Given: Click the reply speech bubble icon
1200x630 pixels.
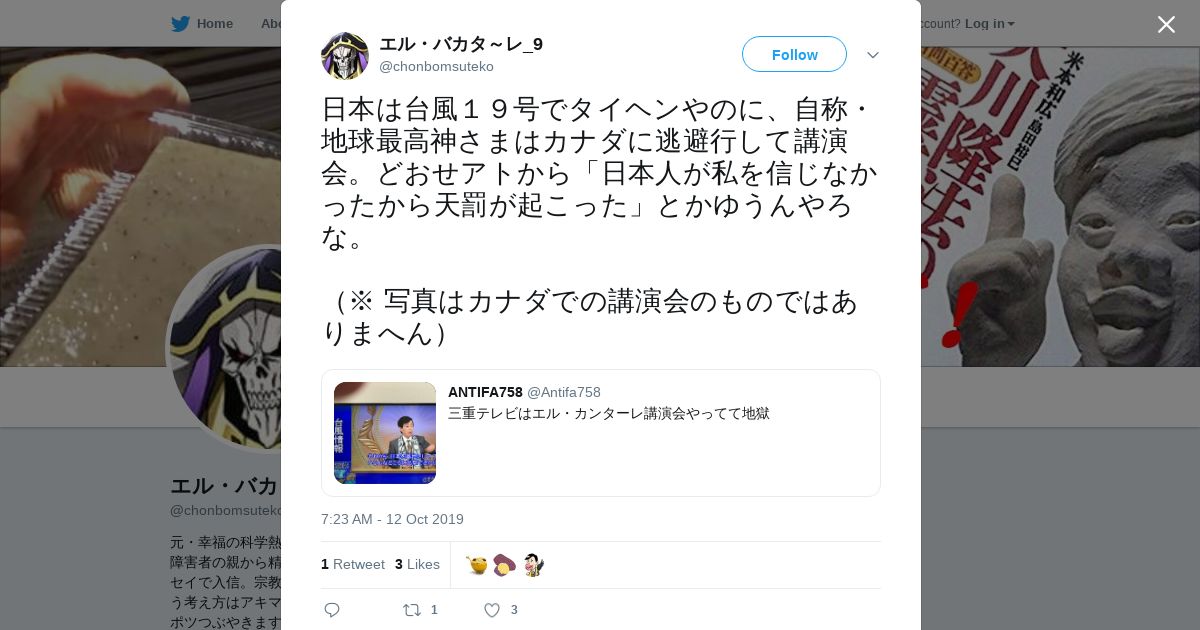Looking at the screenshot, I should 332,610.
